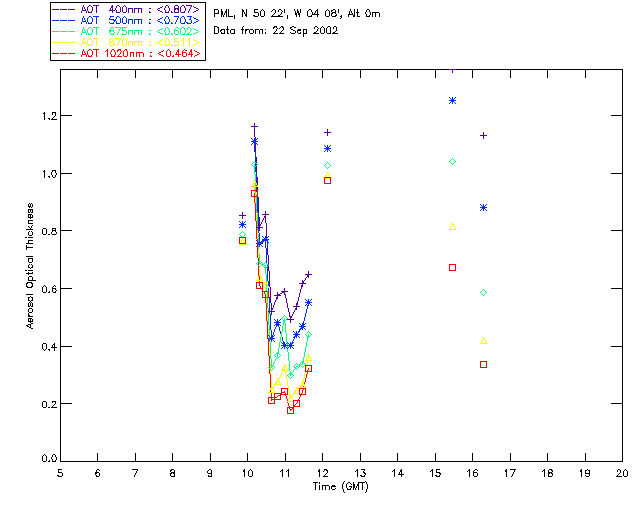The image size is (640, 512).
Task: Click the x-axis tick label '5'
Action: pos(60,474)
